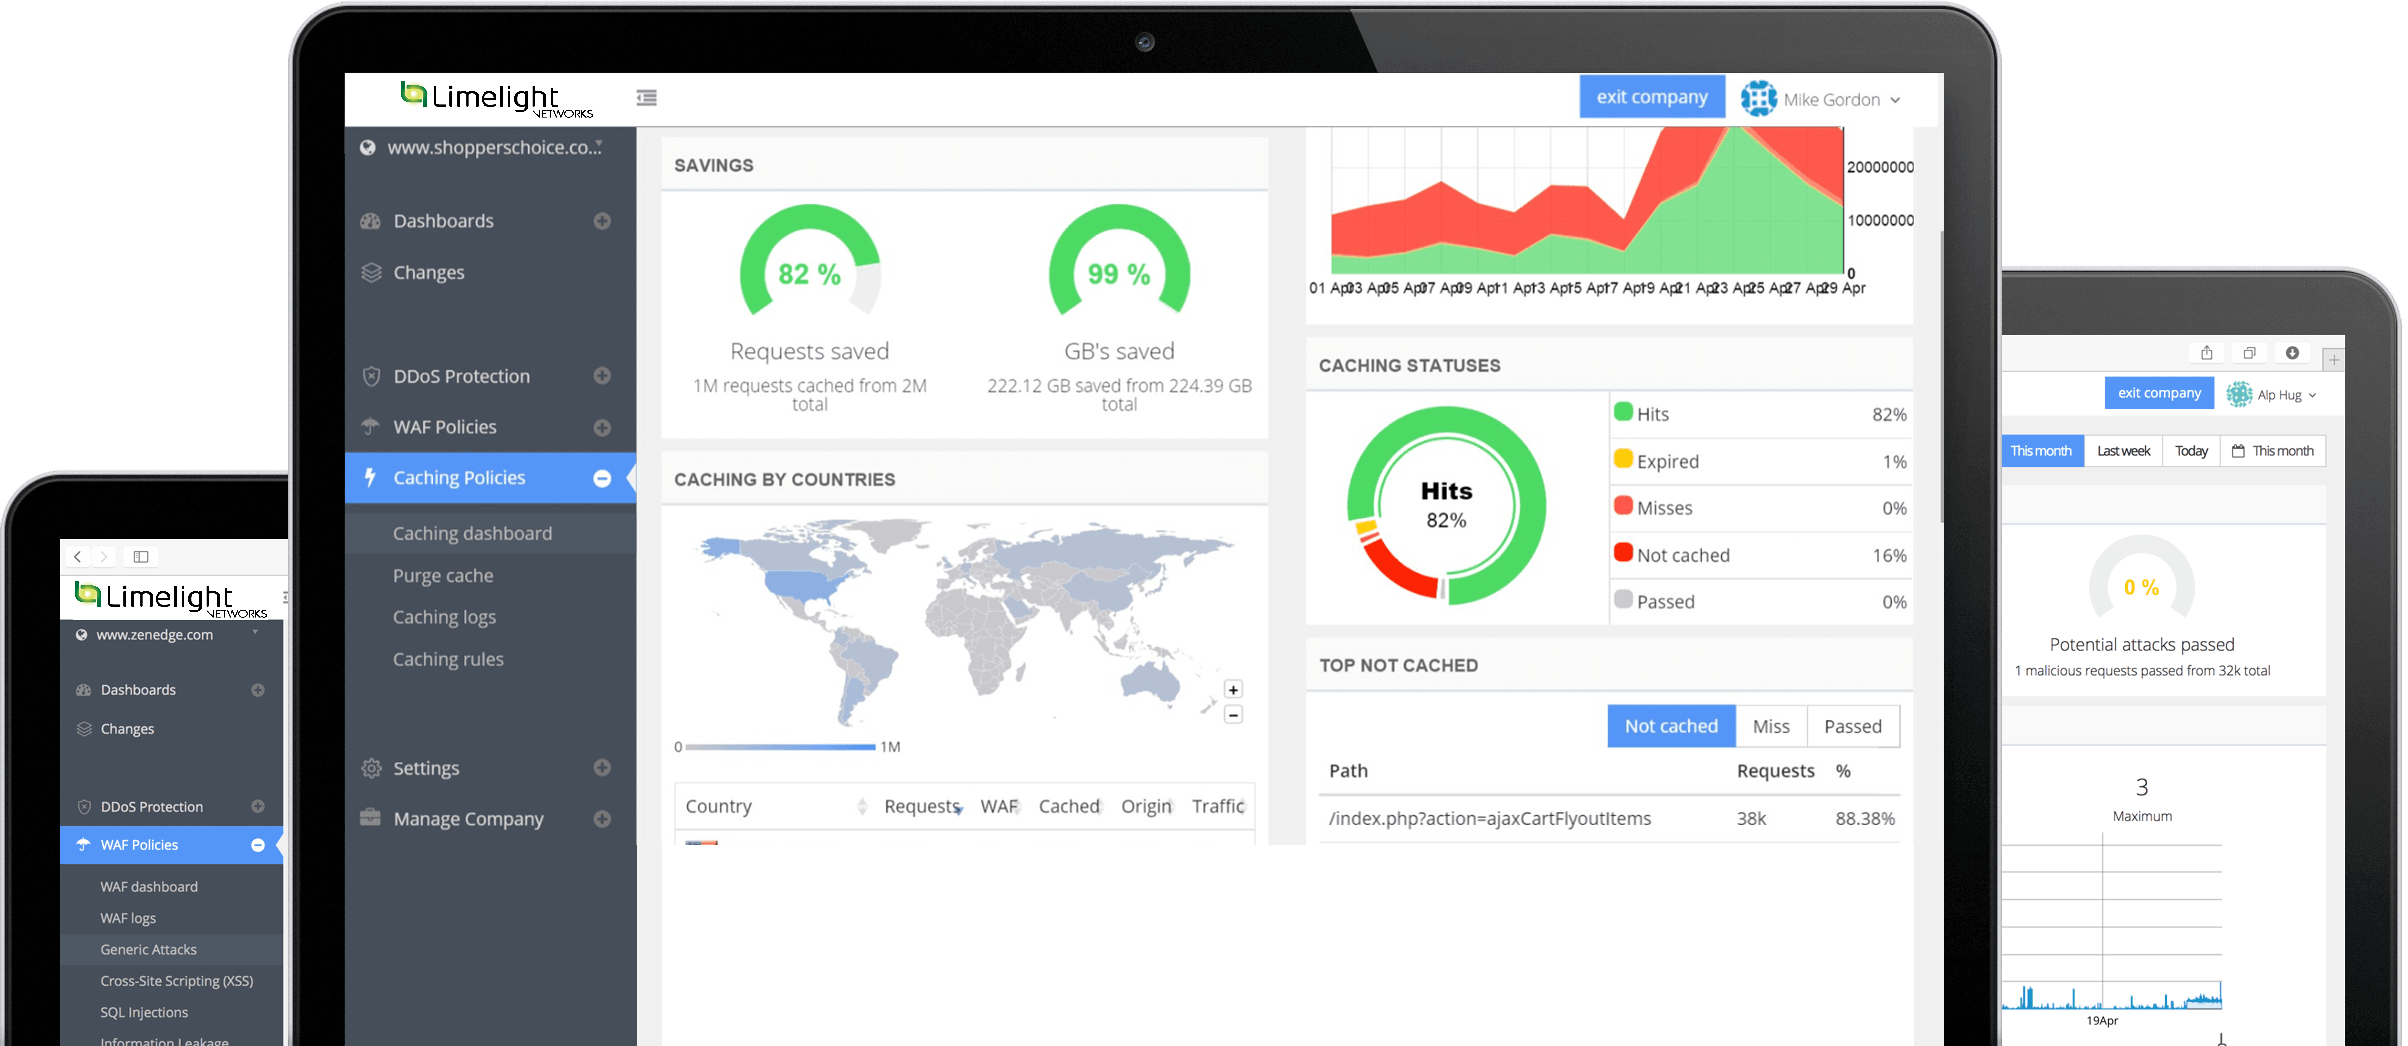
Task: Click the map zoom out minus icon
Action: pyautogui.click(x=1233, y=715)
